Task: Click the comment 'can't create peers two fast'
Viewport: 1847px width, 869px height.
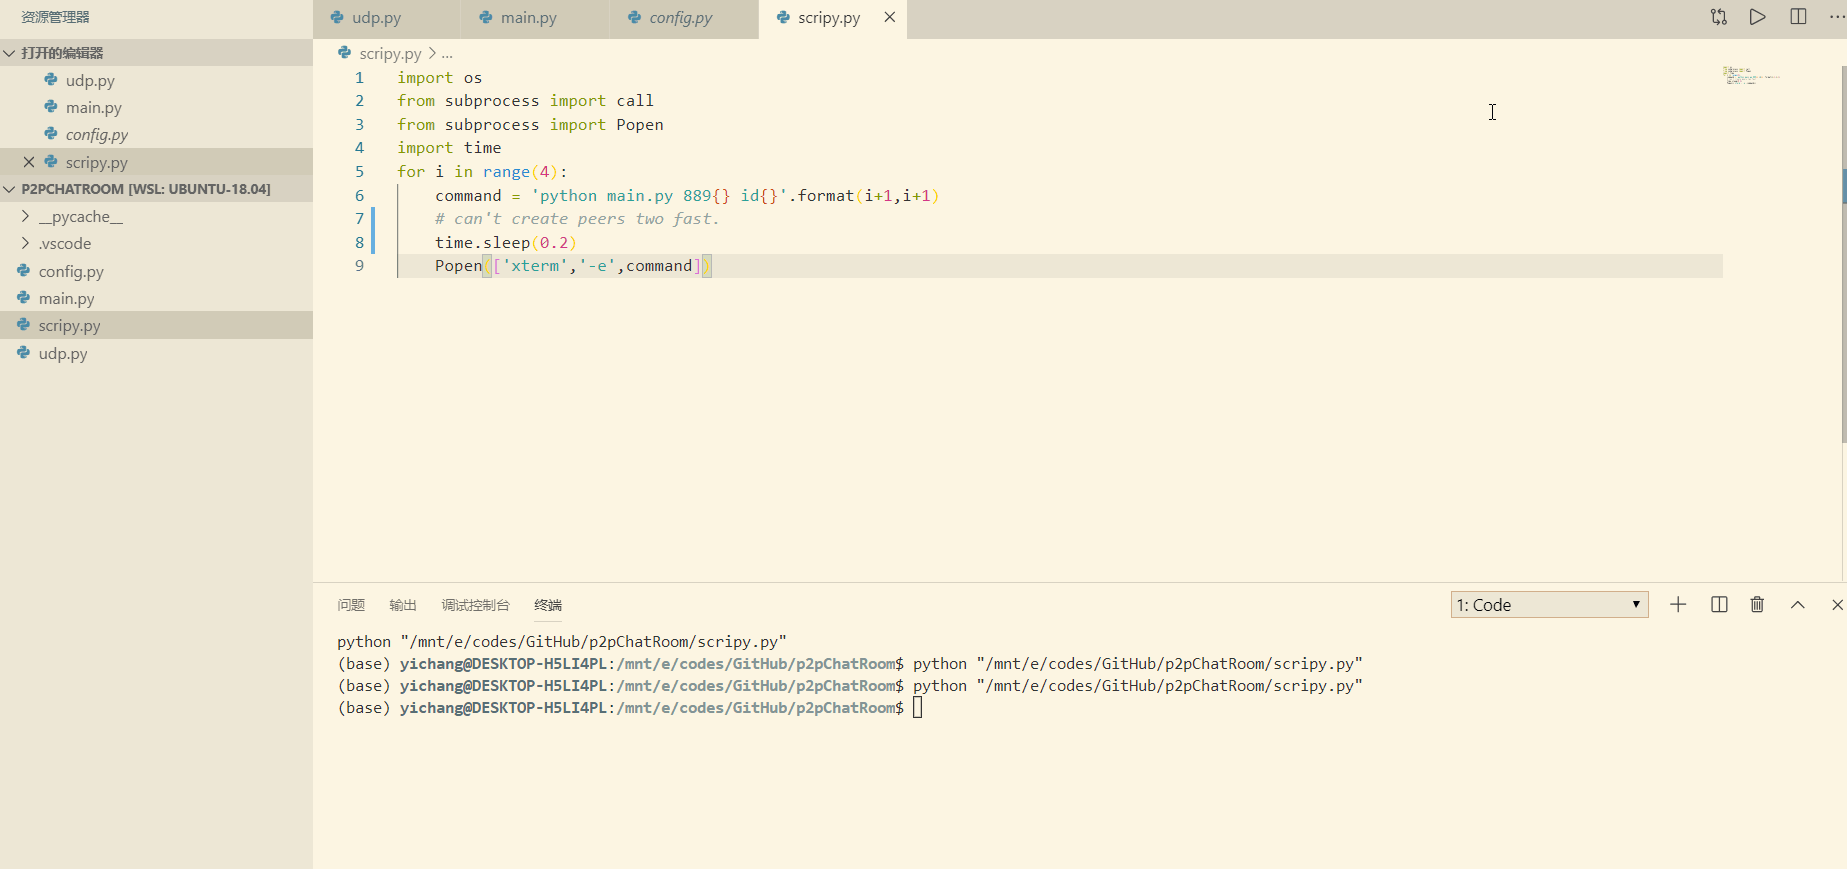Action: point(577,219)
